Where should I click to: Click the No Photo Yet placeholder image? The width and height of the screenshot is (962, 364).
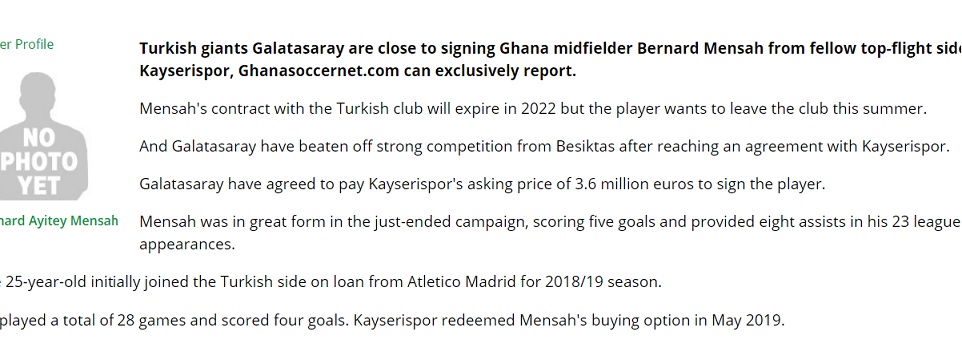pyautogui.click(x=43, y=136)
